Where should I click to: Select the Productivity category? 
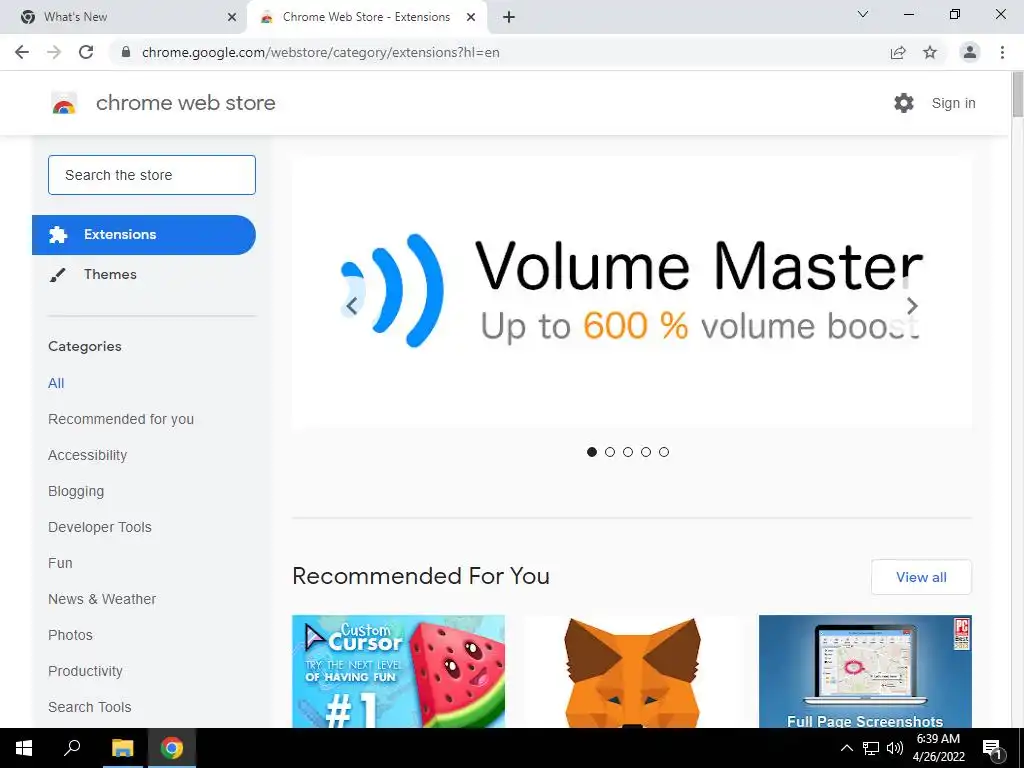(x=86, y=671)
